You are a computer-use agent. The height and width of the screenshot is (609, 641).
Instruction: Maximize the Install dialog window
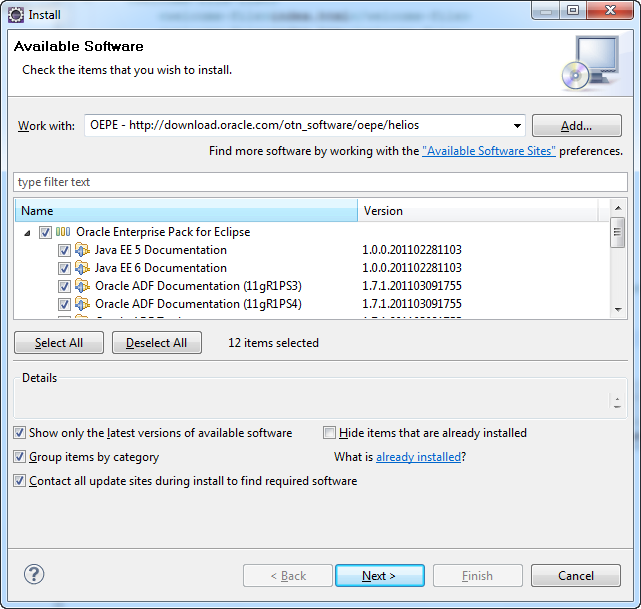tap(573, 10)
